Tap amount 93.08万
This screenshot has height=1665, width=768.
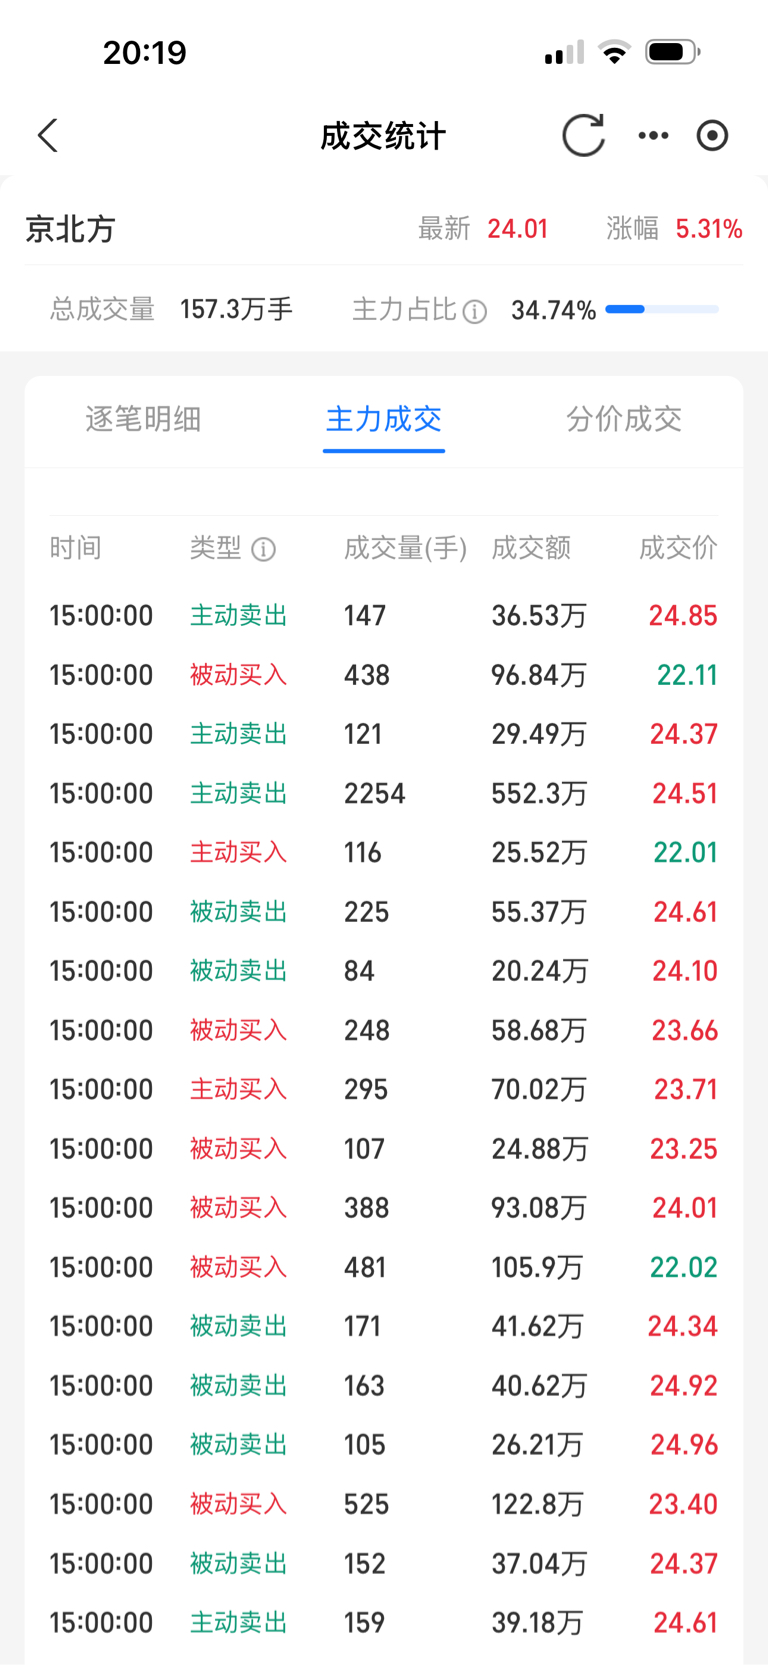[x=539, y=1208]
